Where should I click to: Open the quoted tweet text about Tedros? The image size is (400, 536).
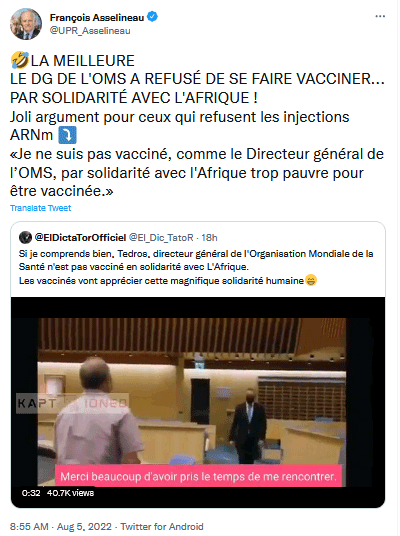[x=196, y=267]
